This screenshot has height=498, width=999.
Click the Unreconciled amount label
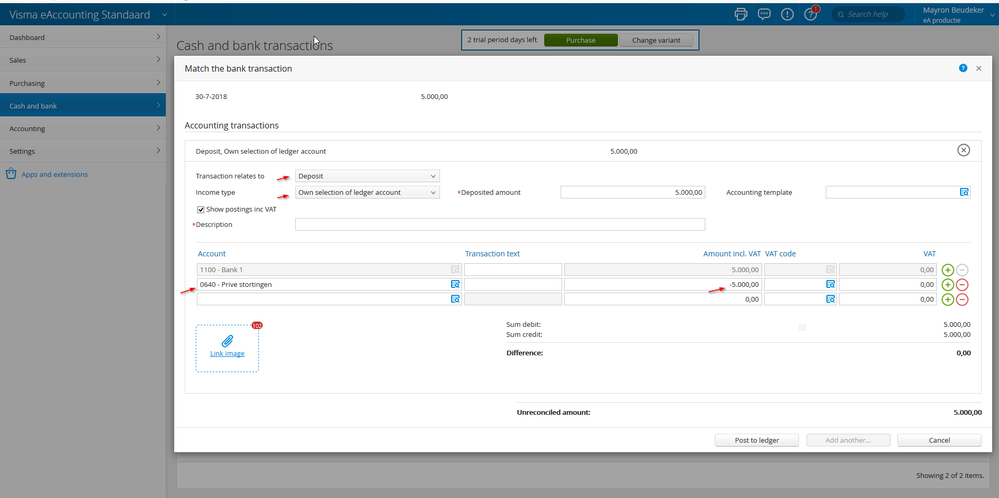point(554,413)
